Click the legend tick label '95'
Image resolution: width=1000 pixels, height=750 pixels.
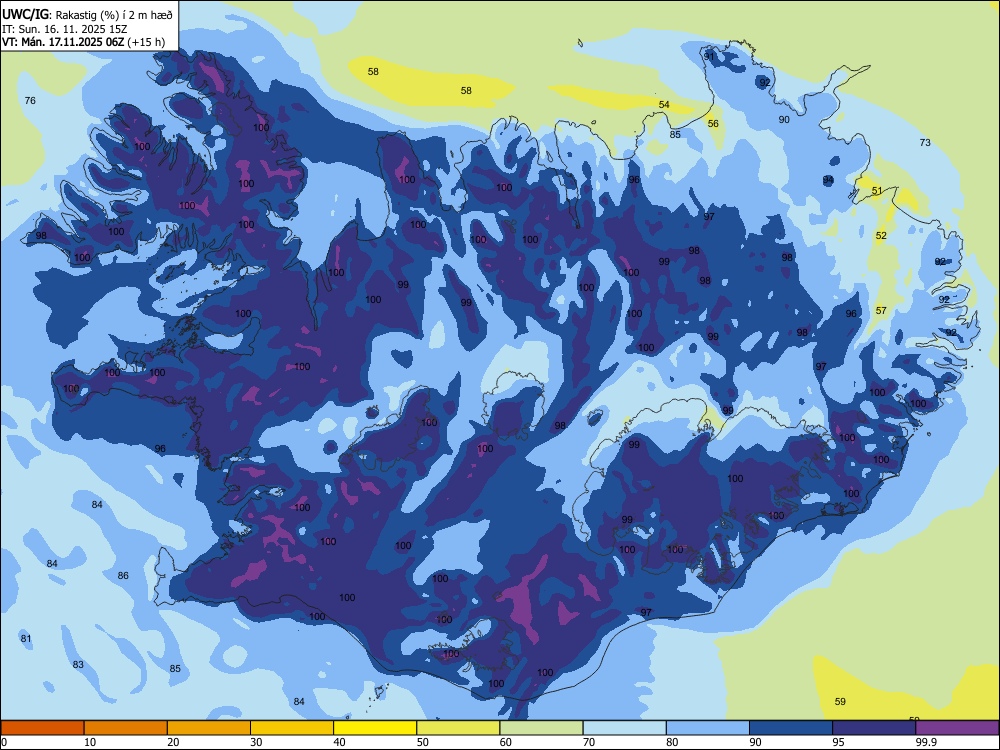[839, 742]
